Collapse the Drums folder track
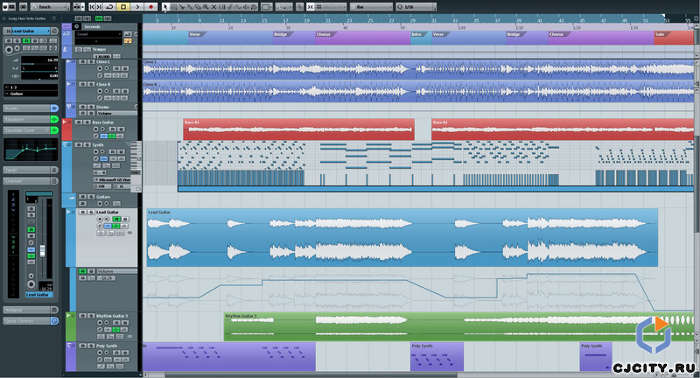 (70, 107)
